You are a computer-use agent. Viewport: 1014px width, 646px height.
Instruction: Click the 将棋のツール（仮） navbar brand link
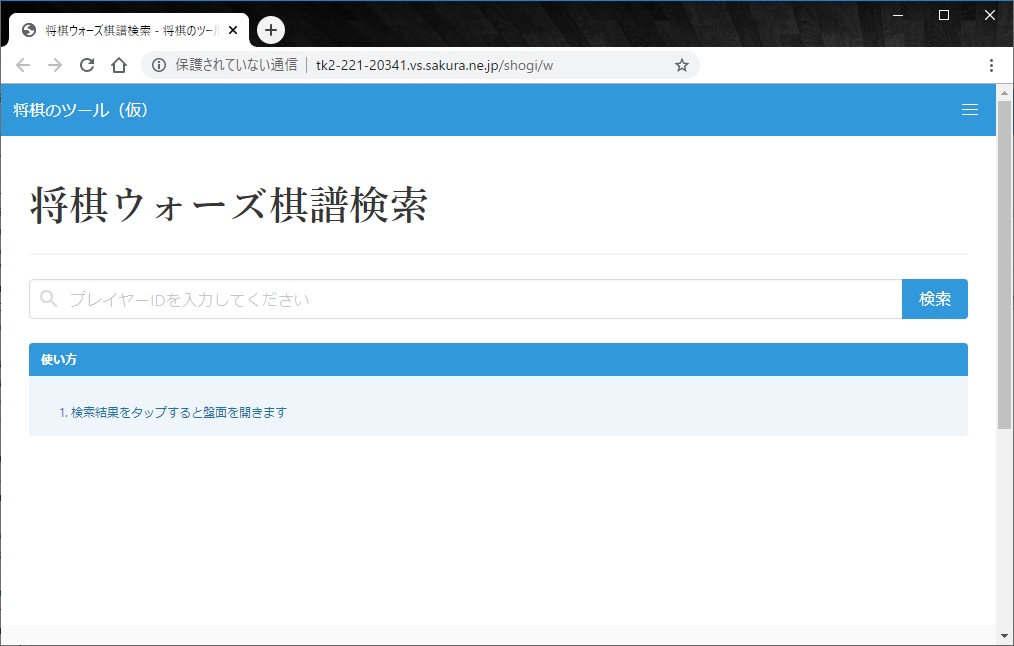pos(81,110)
